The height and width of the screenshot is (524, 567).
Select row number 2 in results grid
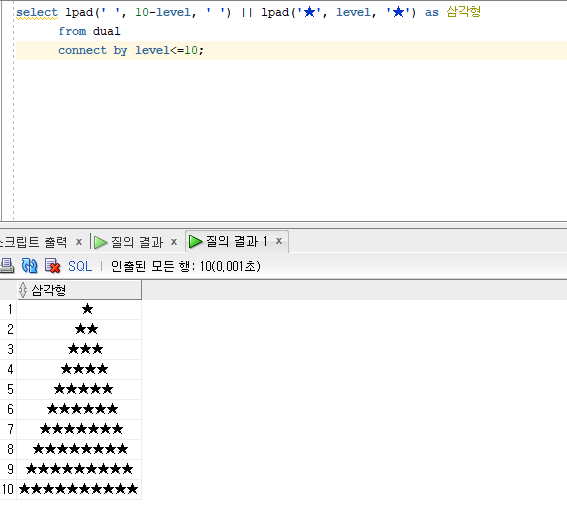pyautogui.click(x=8, y=329)
